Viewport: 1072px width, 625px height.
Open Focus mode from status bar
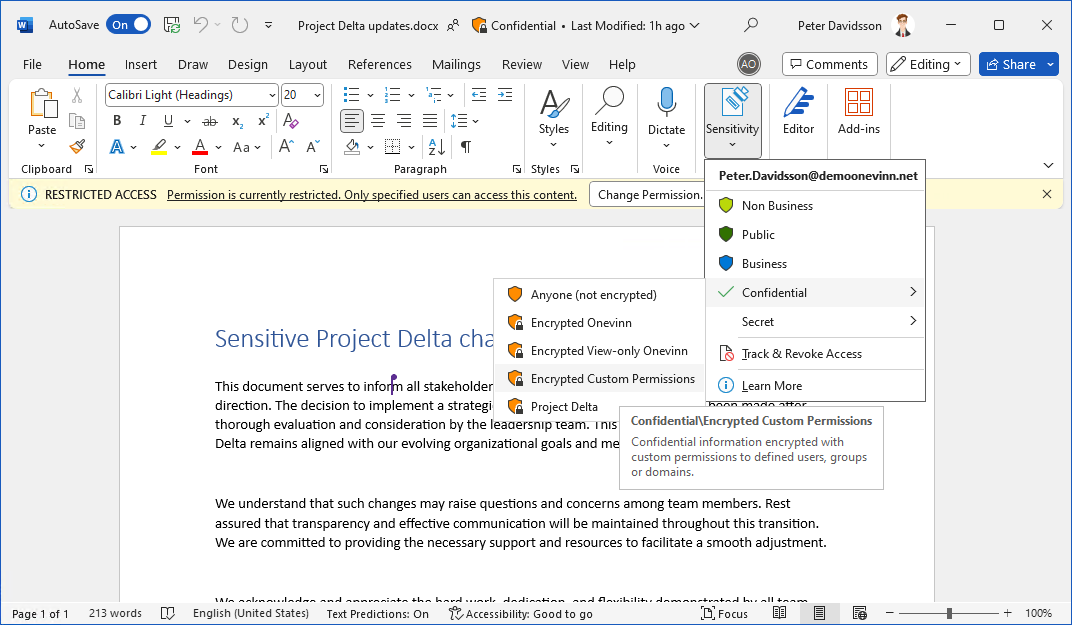[x=724, y=613]
